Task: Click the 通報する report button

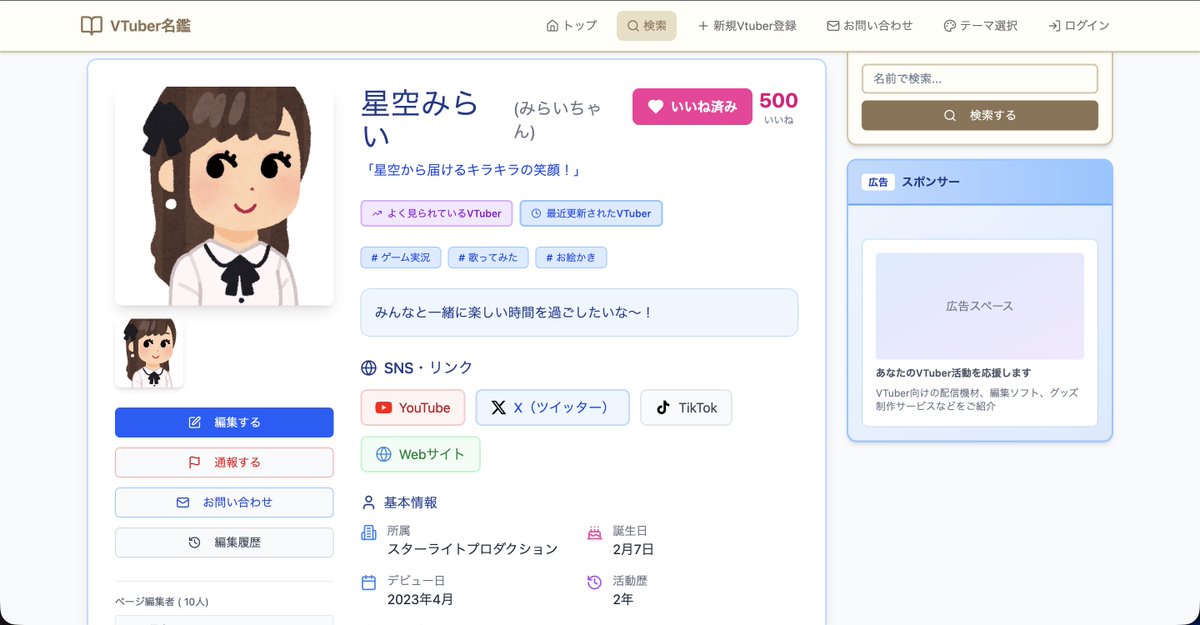Action: pos(224,462)
